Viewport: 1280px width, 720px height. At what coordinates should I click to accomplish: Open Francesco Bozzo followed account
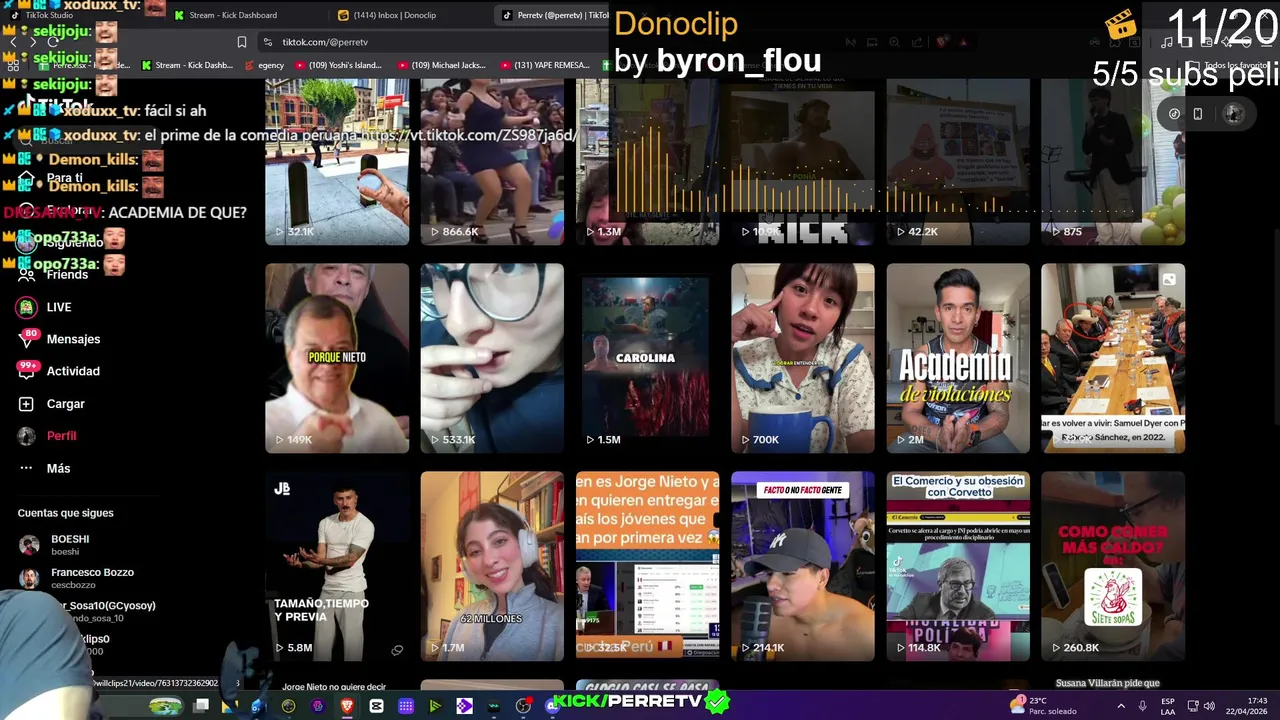[92, 578]
